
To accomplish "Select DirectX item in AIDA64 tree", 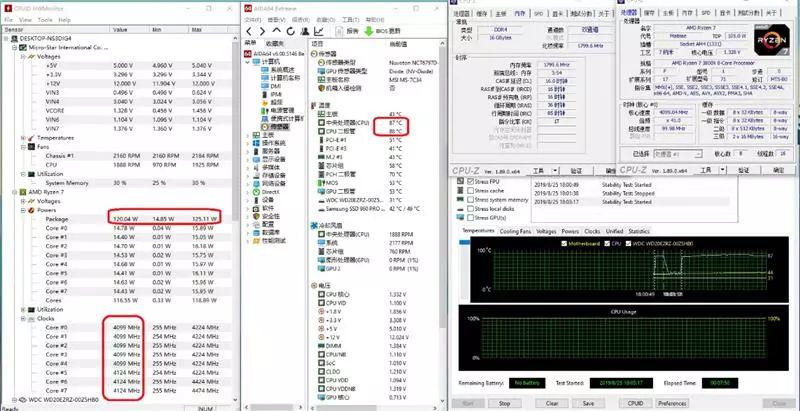I will [268, 192].
